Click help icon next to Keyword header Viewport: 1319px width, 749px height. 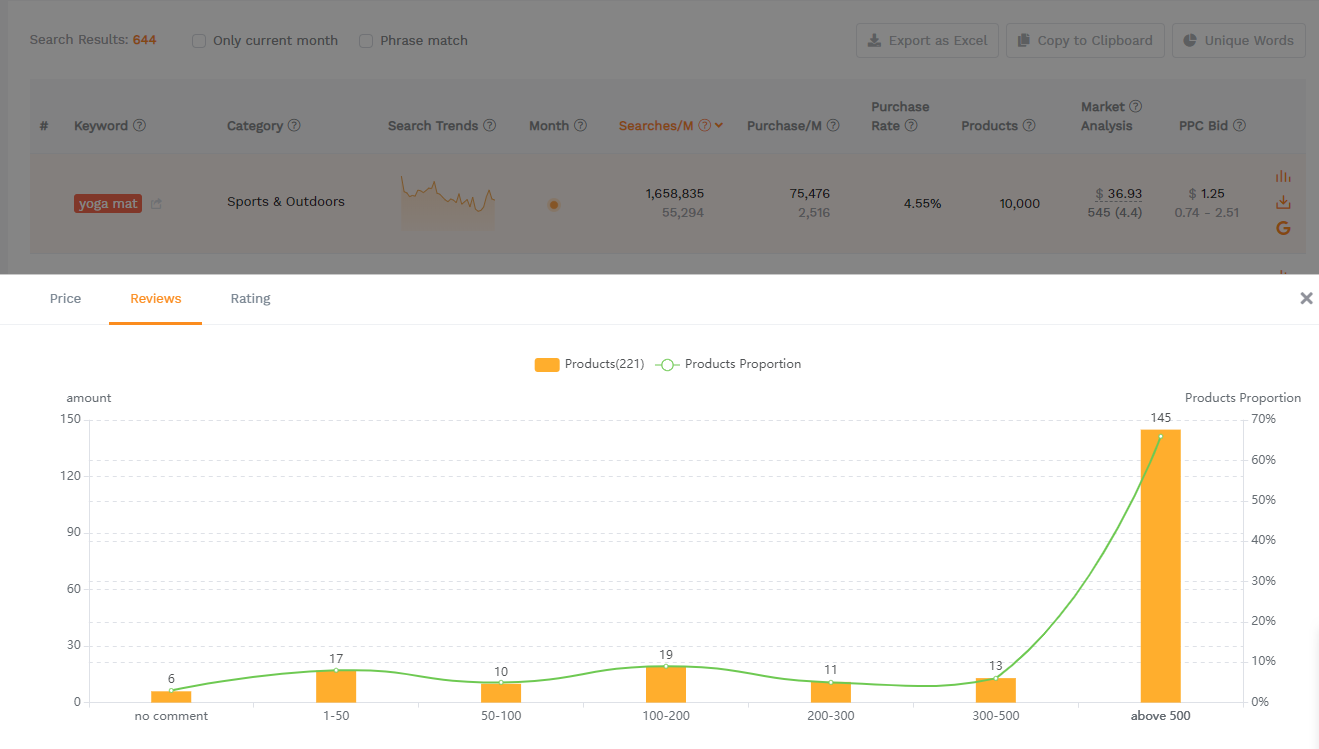140,126
